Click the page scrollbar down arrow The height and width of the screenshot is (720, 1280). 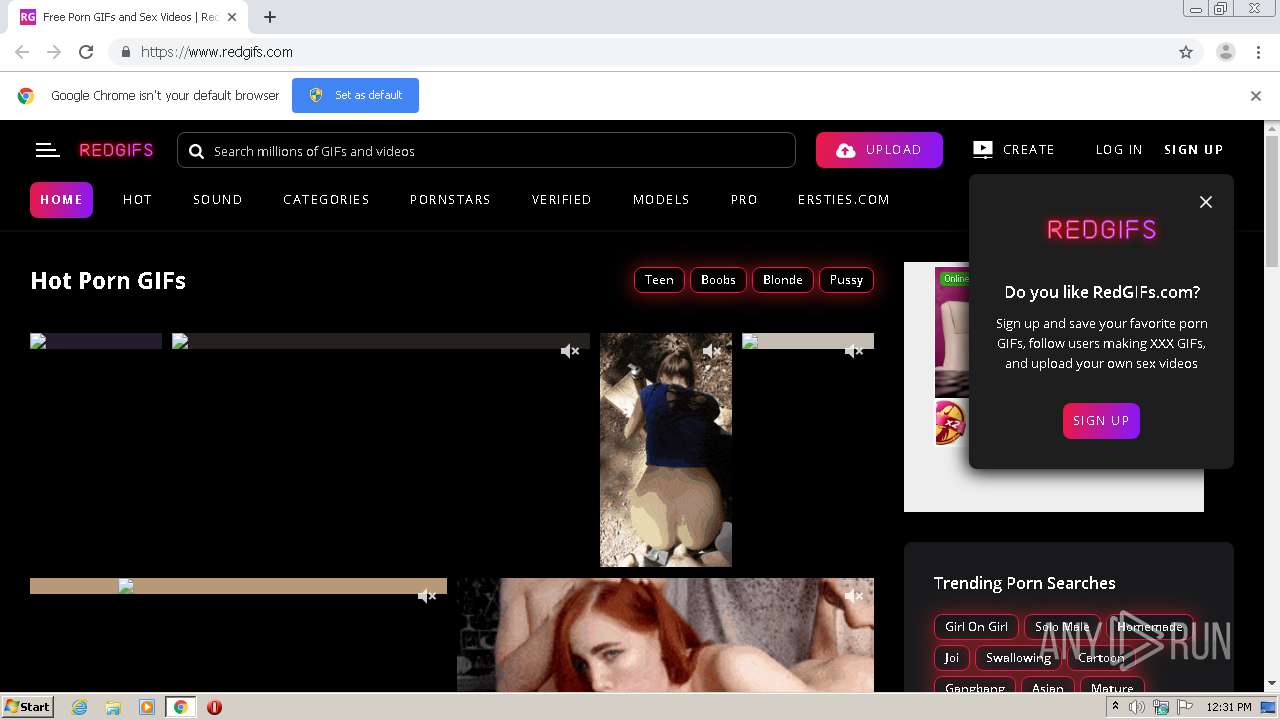(x=1272, y=684)
